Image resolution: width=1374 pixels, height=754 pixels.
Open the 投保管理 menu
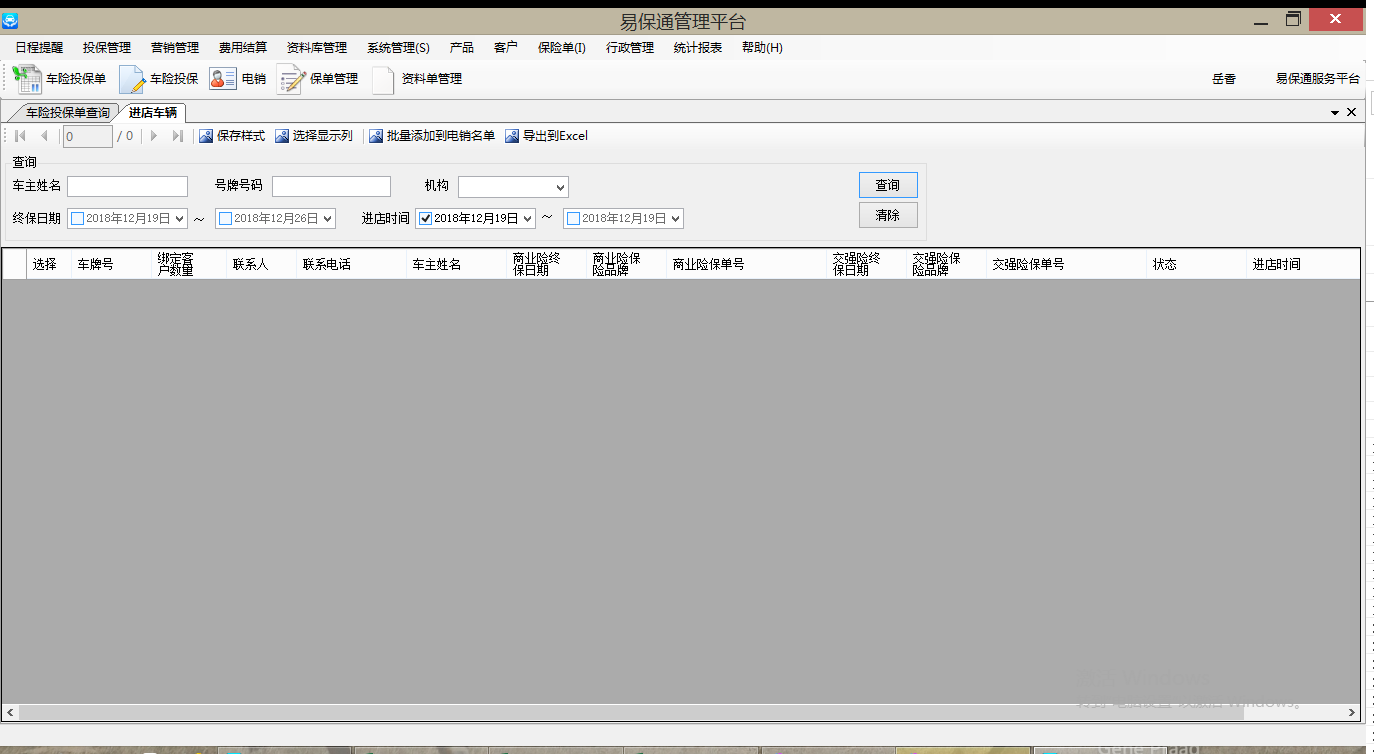click(x=107, y=47)
